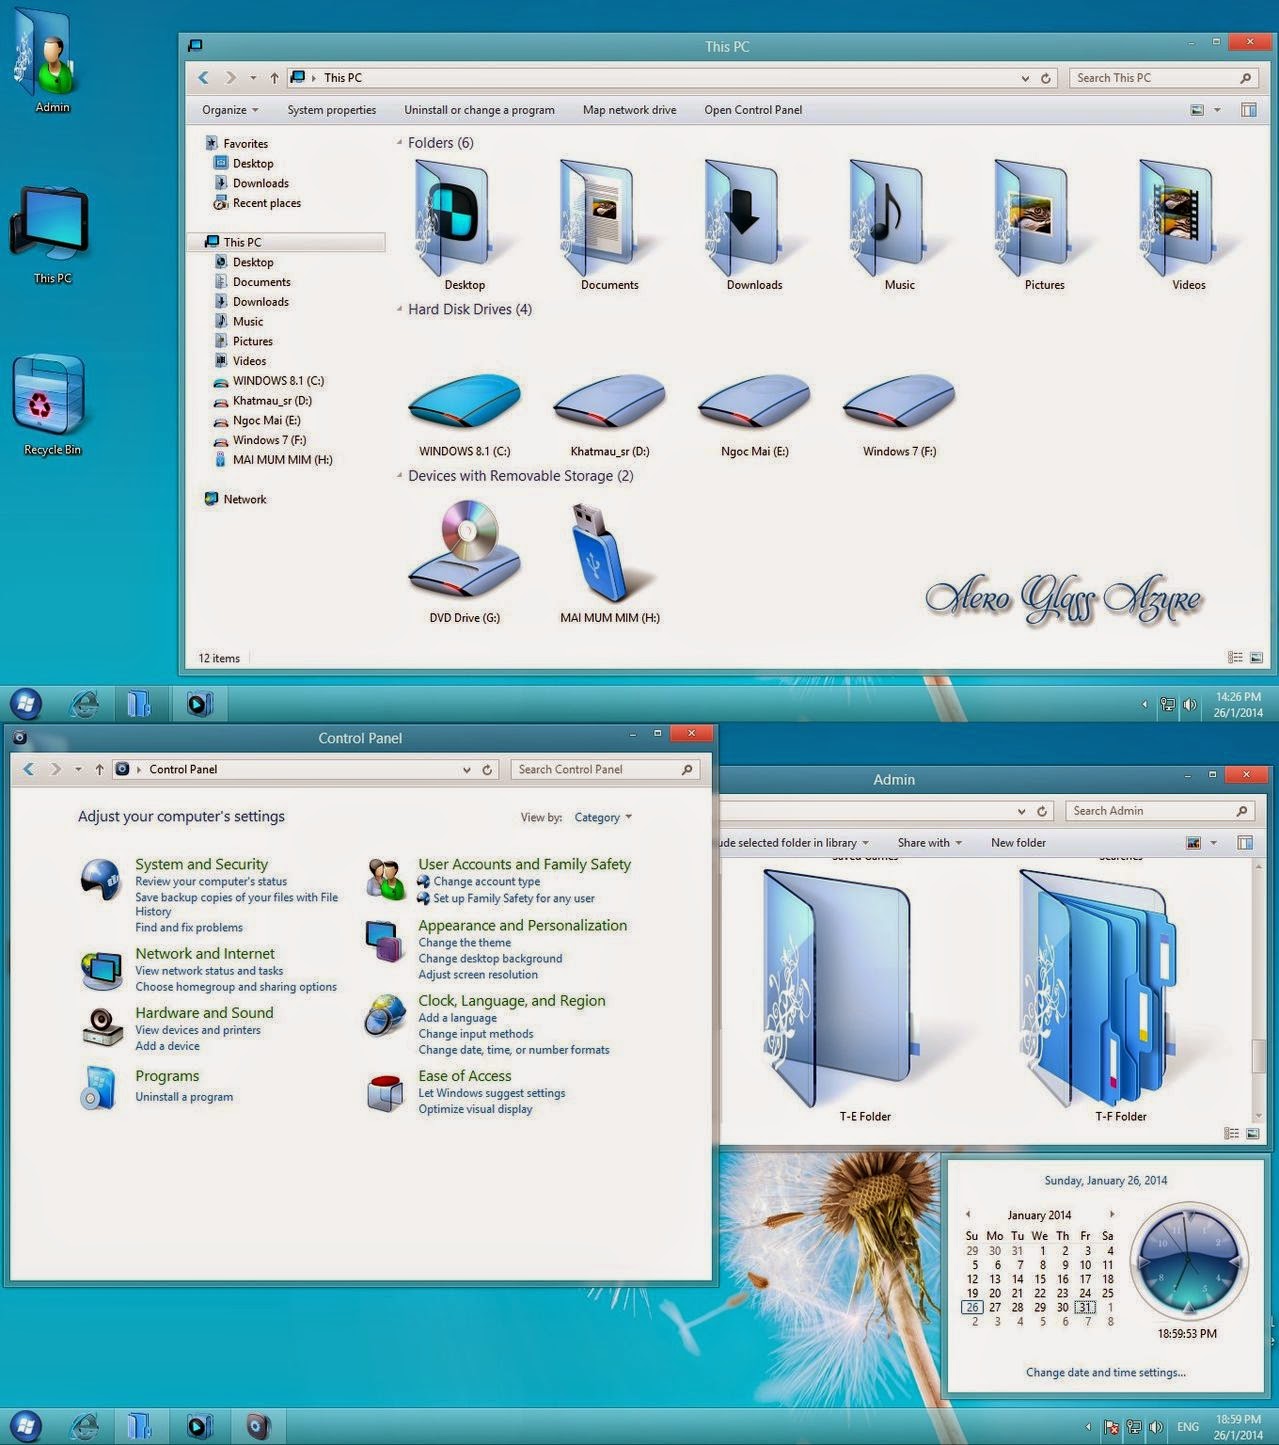
Task: Toggle preview pane in This PC window
Action: pos(1249,110)
